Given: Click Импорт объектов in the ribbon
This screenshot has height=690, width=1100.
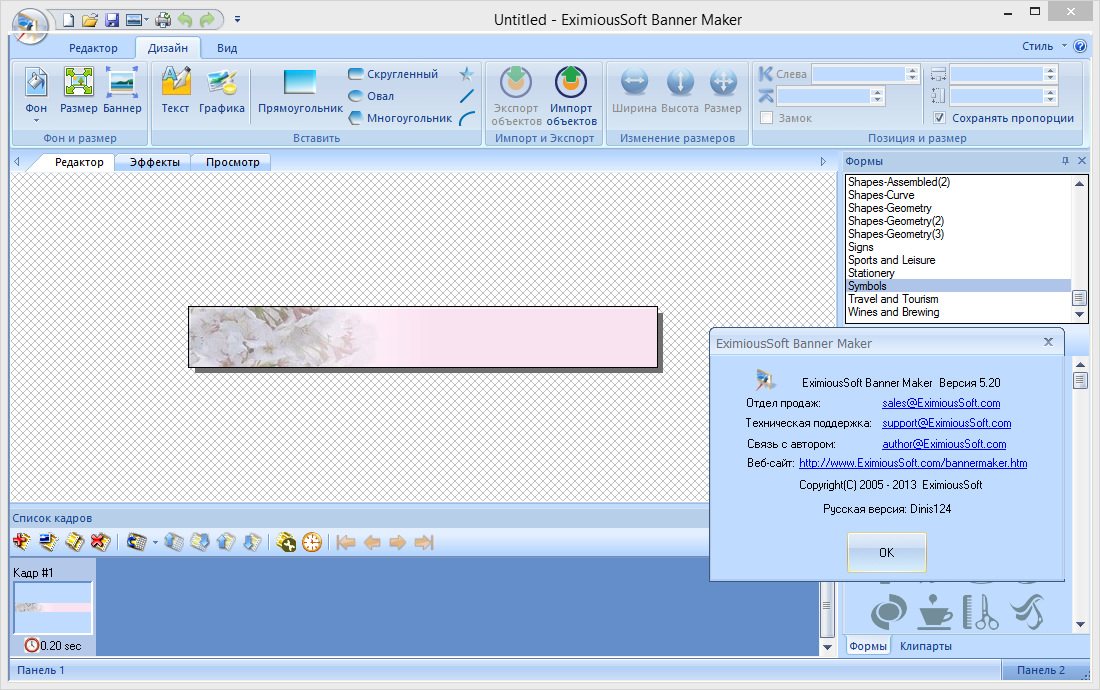Looking at the screenshot, I should pyautogui.click(x=571, y=96).
